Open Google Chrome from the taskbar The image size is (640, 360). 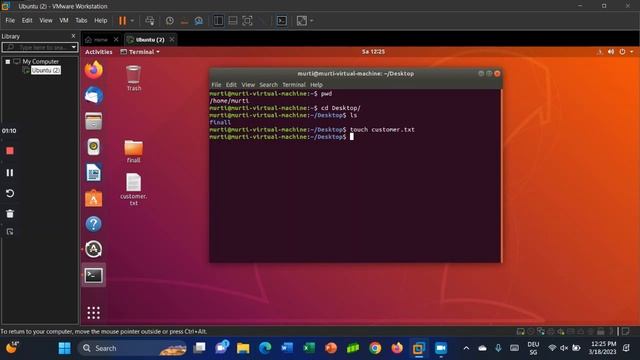click(375, 348)
